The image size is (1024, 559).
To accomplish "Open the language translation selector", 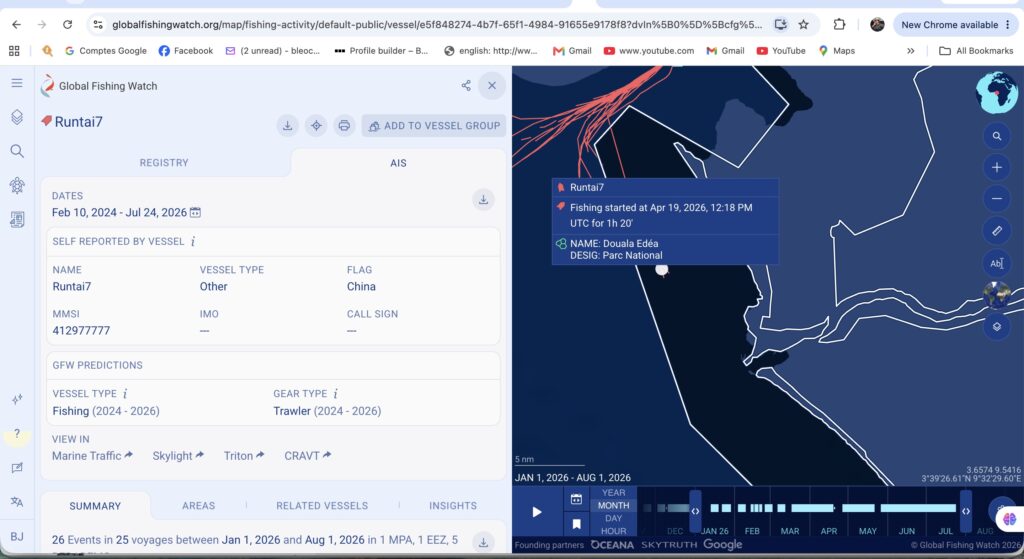I will [17, 502].
